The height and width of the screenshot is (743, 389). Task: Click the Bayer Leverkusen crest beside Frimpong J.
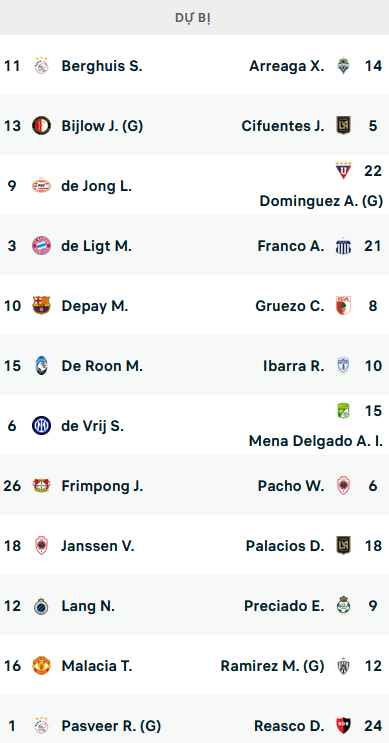41,486
